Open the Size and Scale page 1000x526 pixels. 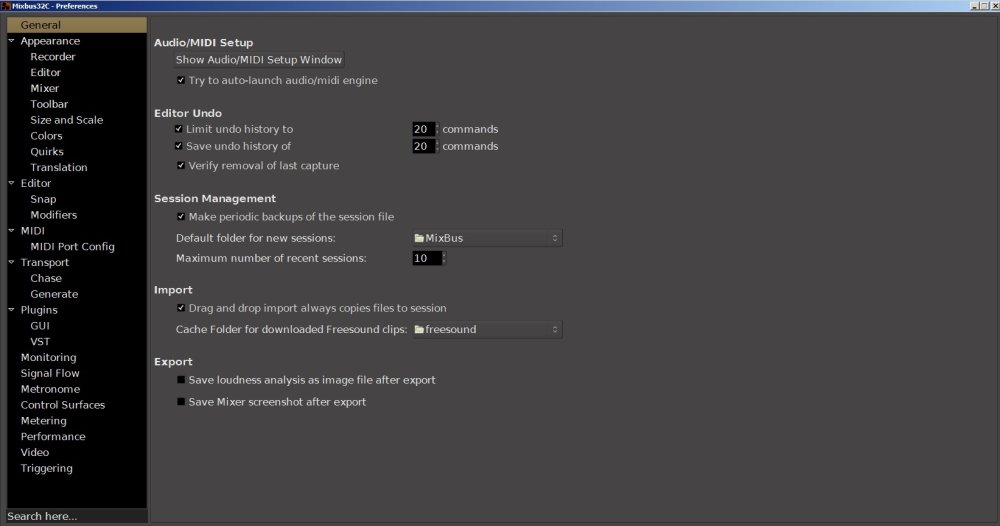pos(66,120)
